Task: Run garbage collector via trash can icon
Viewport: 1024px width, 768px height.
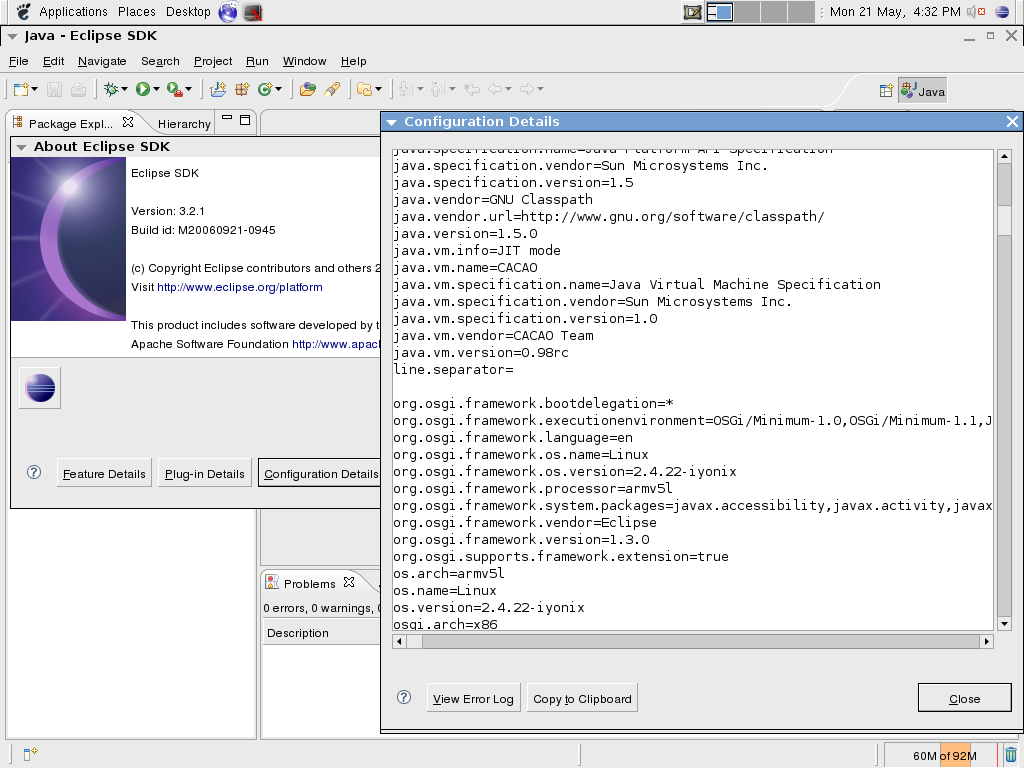Action: coord(1011,755)
